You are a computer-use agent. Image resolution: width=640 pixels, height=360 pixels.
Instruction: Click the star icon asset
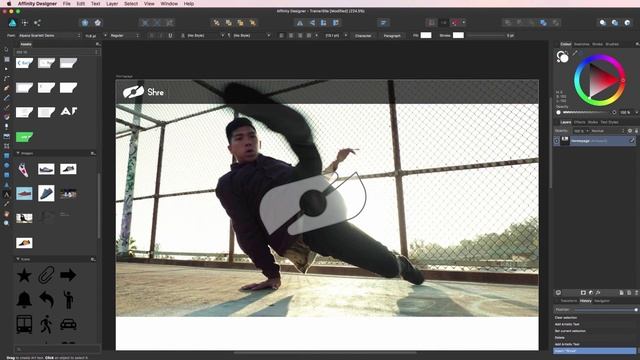24,276
